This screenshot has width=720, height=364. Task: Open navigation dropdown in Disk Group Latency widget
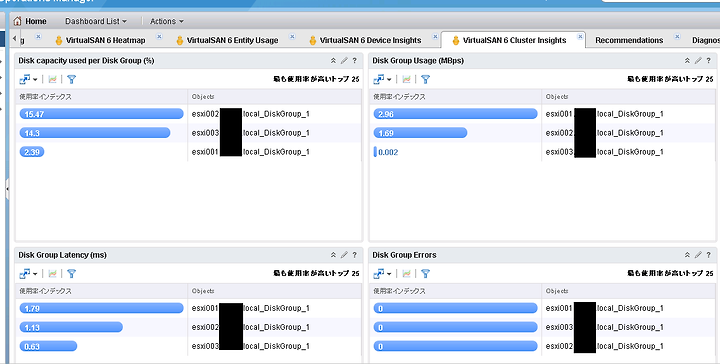tap(28, 274)
